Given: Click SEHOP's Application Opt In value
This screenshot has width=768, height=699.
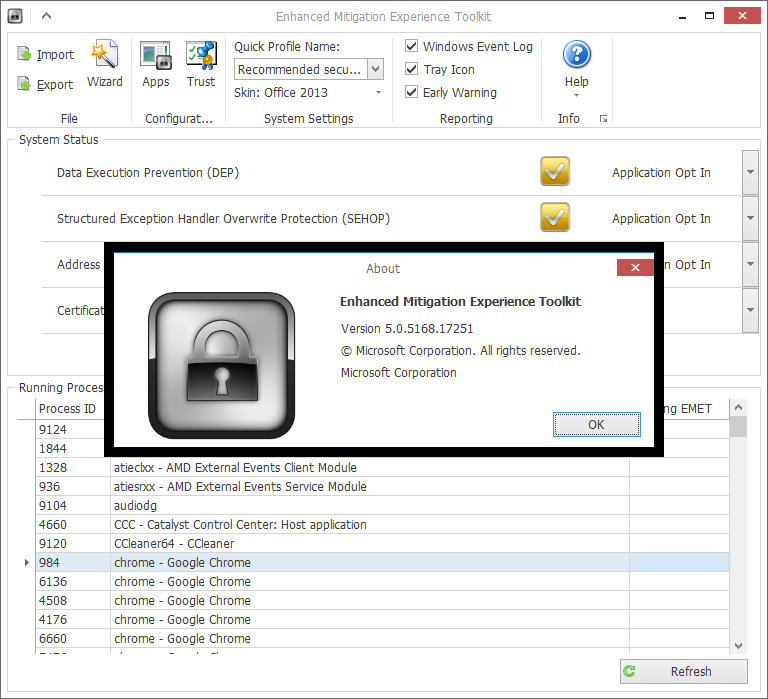Looking at the screenshot, I should coord(661,218).
